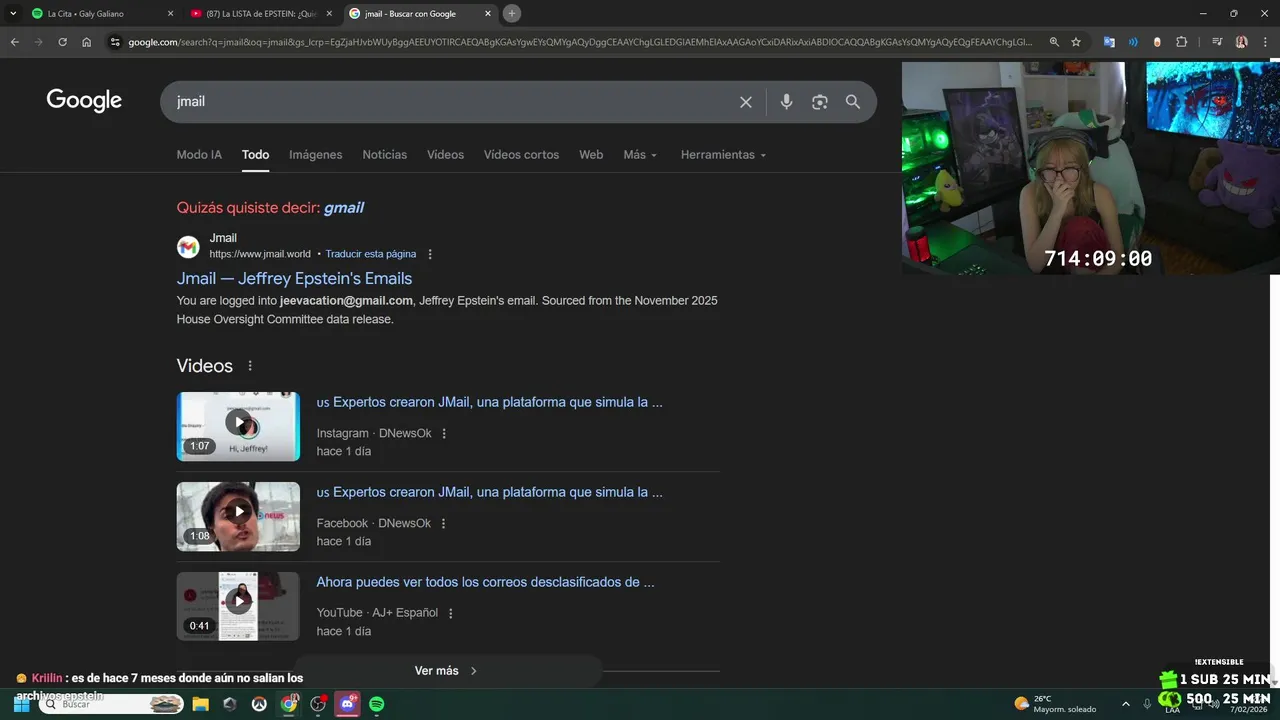The height and width of the screenshot is (720, 1280).
Task: Open weather widget showing 26°C
Action: click(1055, 704)
